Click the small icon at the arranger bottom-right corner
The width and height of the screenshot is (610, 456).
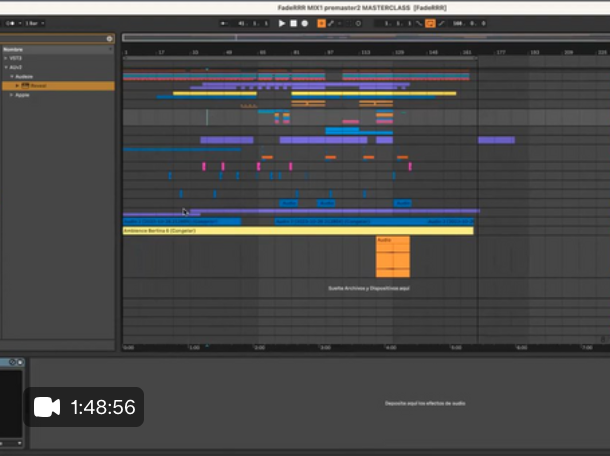603,339
